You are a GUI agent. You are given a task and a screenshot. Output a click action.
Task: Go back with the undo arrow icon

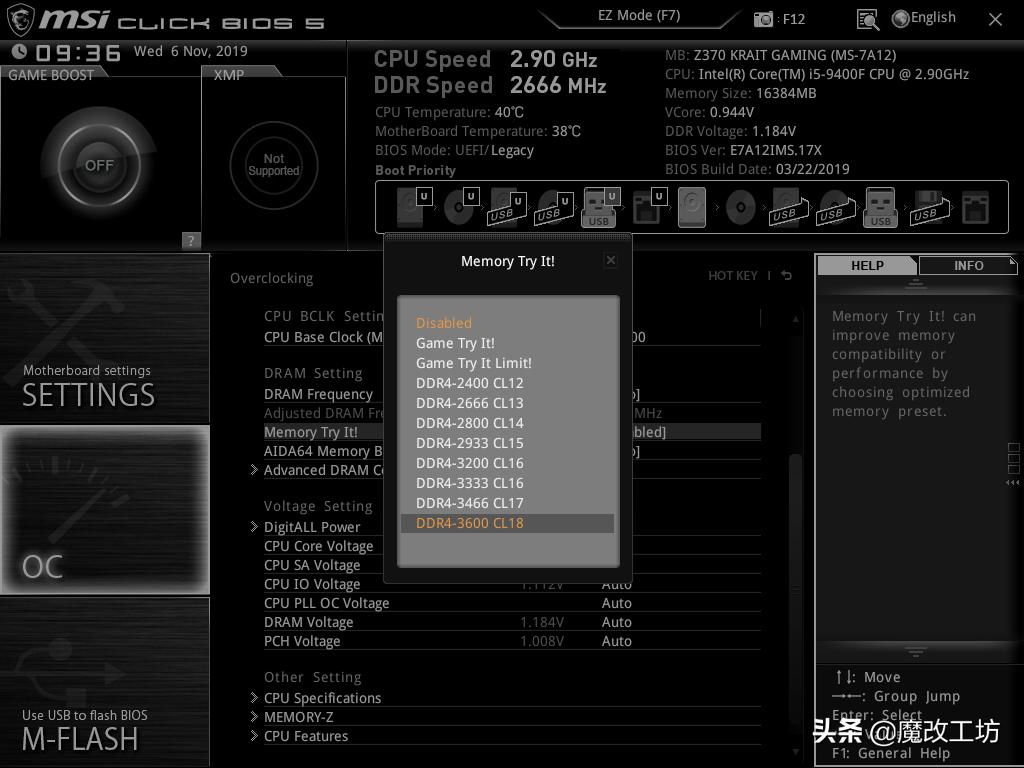(x=786, y=276)
